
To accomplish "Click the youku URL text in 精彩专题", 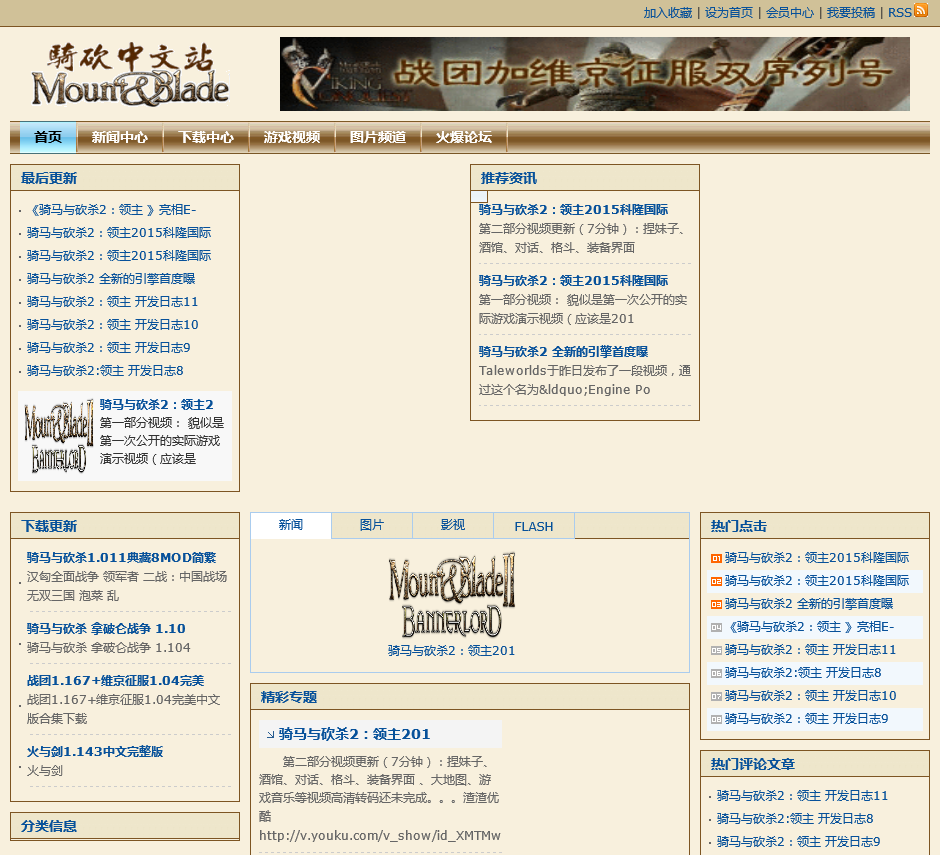I will 380,836.
